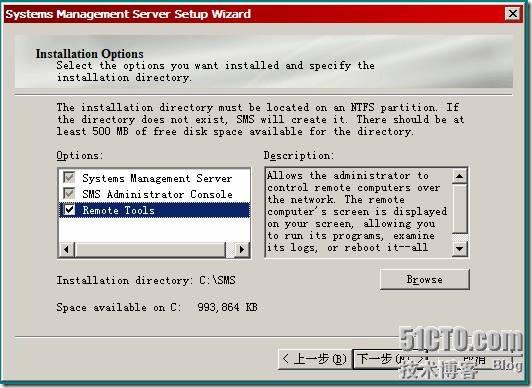The height and width of the screenshot is (388, 532).
Task: Click the installation directory path C:\SMS
Action: 217,280
